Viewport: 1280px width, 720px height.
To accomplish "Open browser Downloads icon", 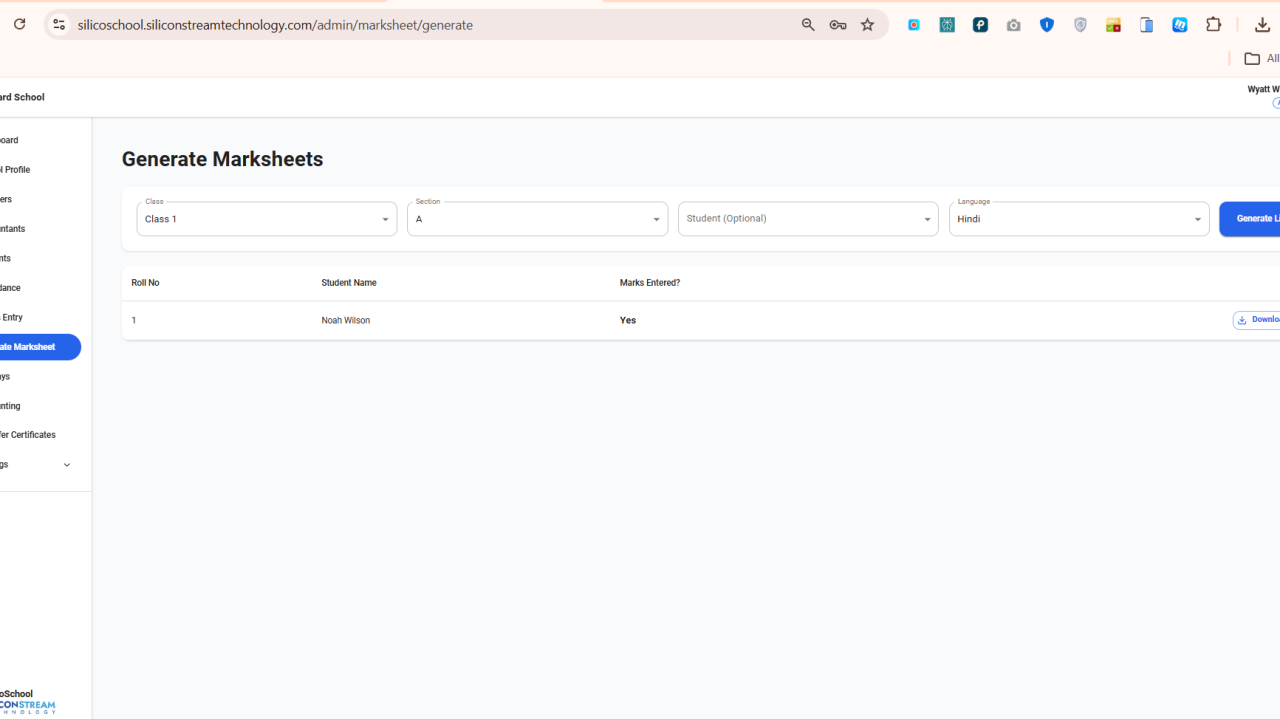I will [x=1262, y=25].
